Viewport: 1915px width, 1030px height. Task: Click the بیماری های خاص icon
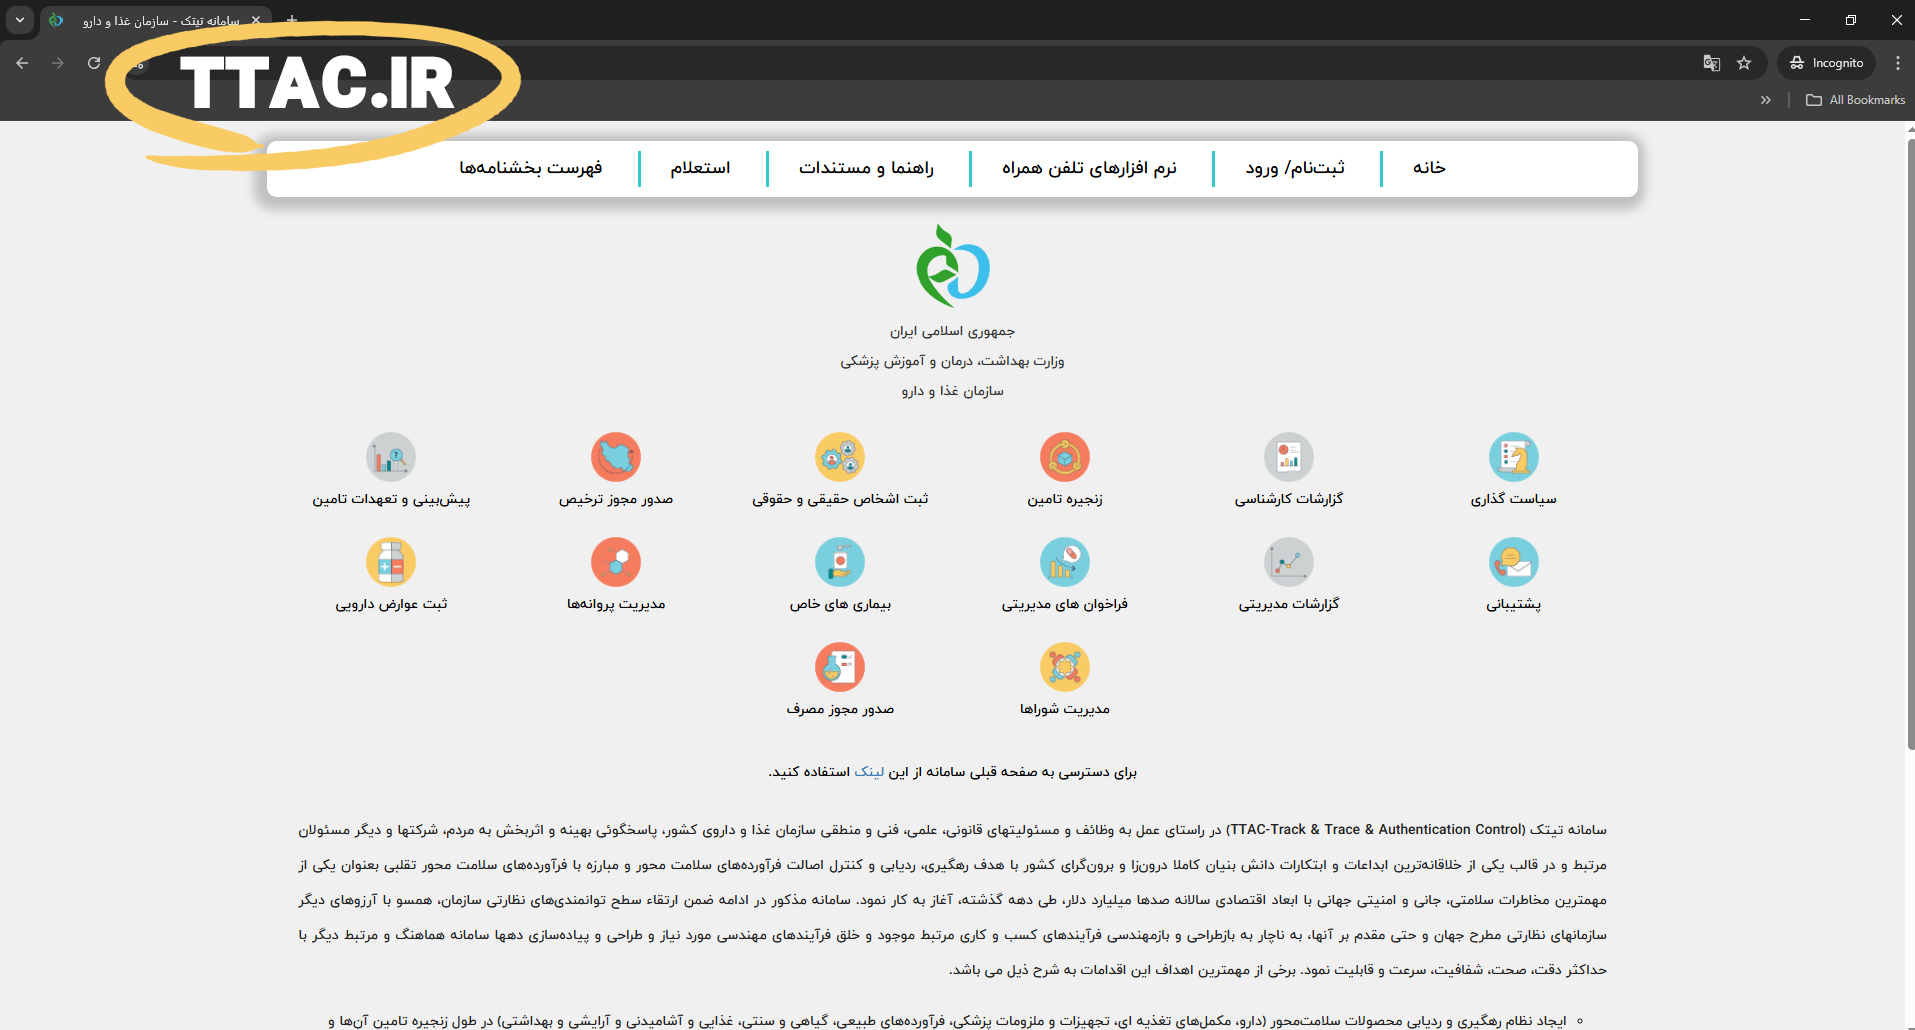tap(840, 563)
